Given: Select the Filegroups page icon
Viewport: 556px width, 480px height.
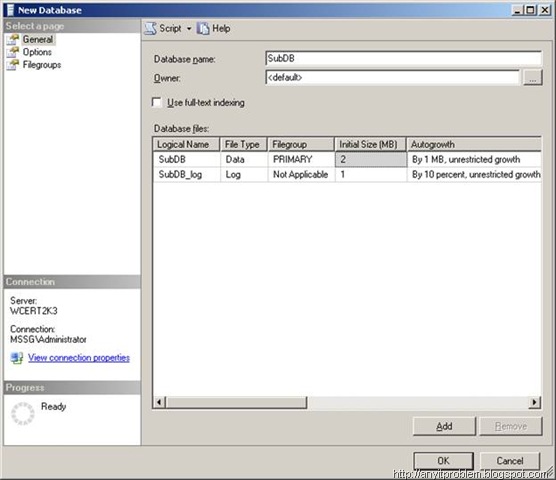Looking at the screenshot, I should coord(13,65).
